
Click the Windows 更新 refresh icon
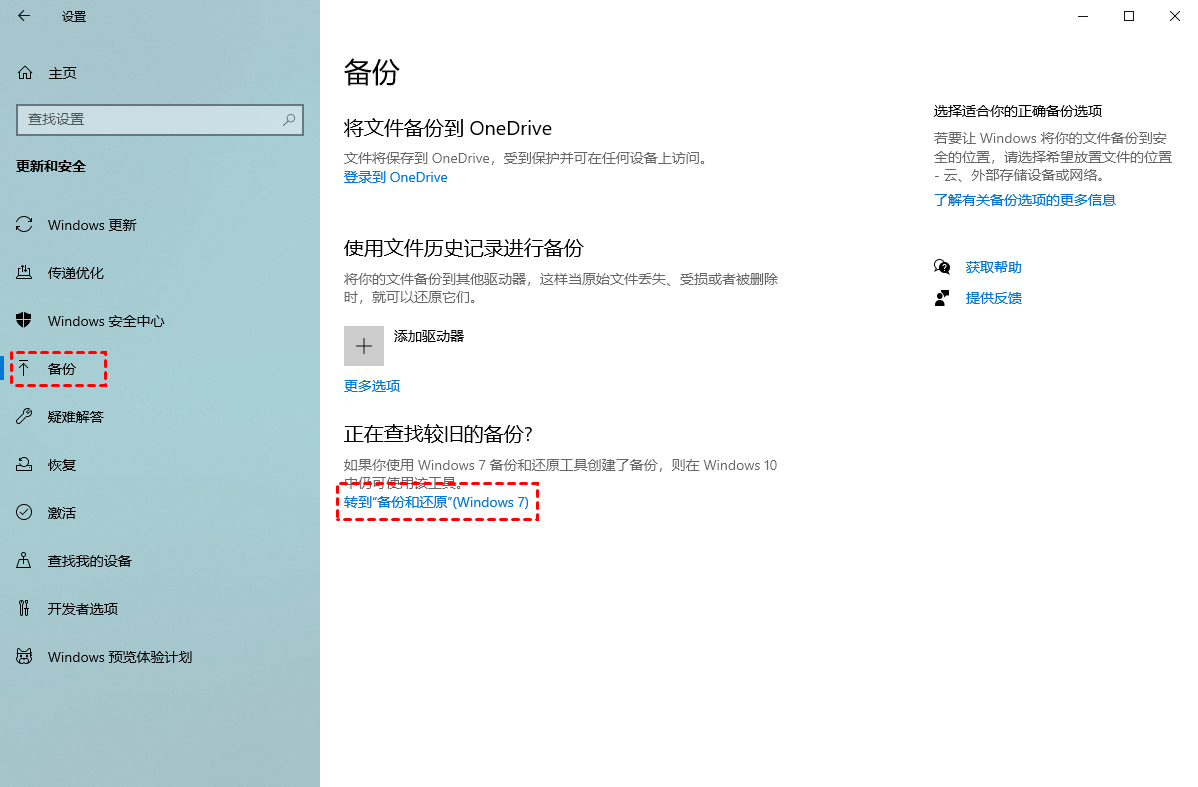(x=25, y=225)
